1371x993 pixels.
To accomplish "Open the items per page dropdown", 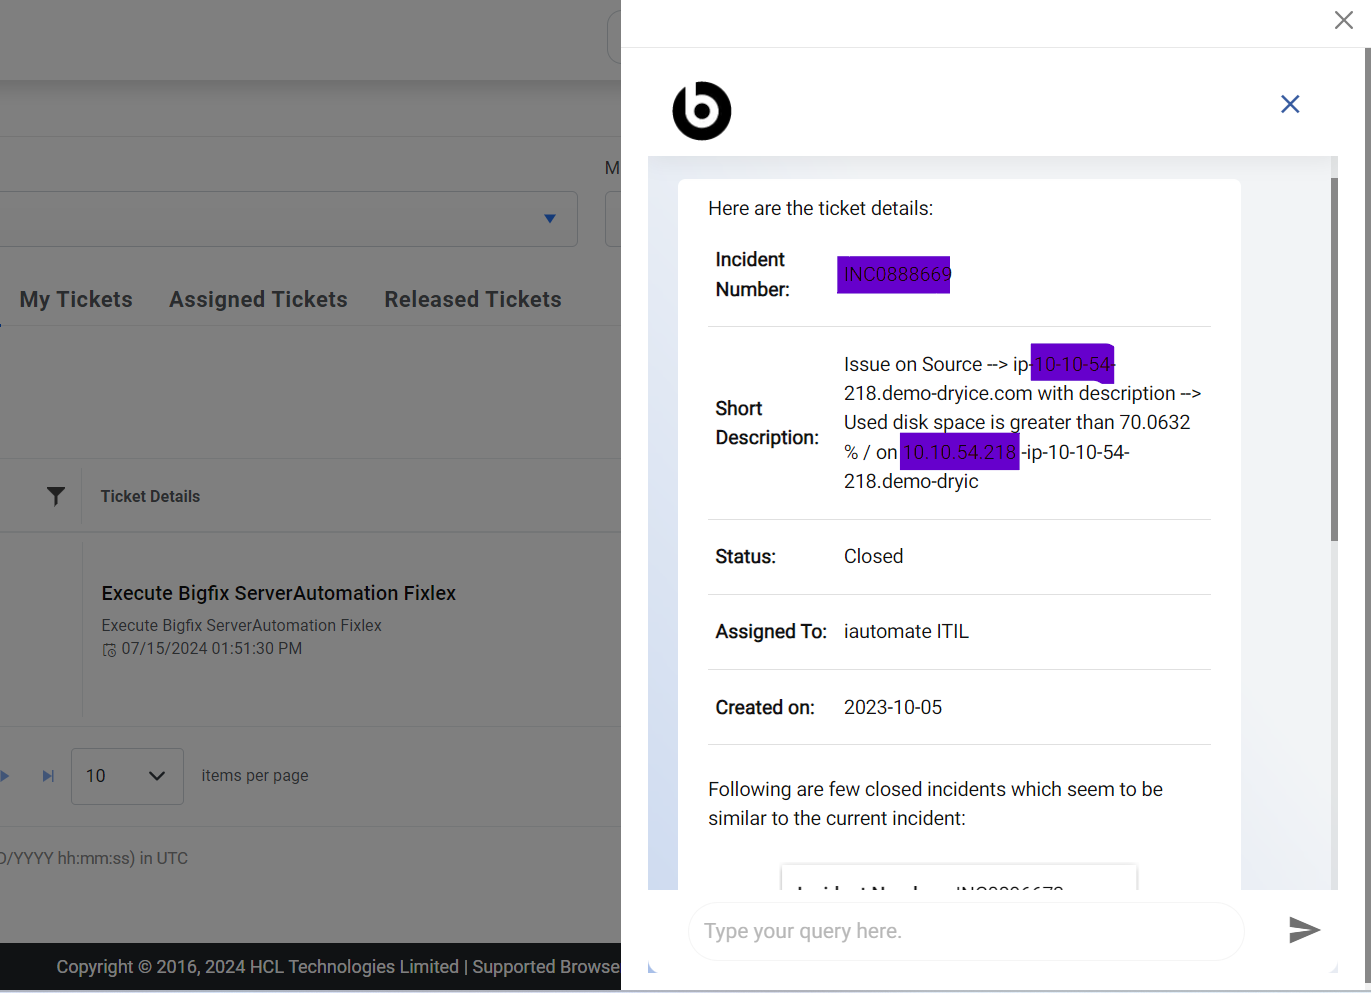I will [x=127, y=776].
